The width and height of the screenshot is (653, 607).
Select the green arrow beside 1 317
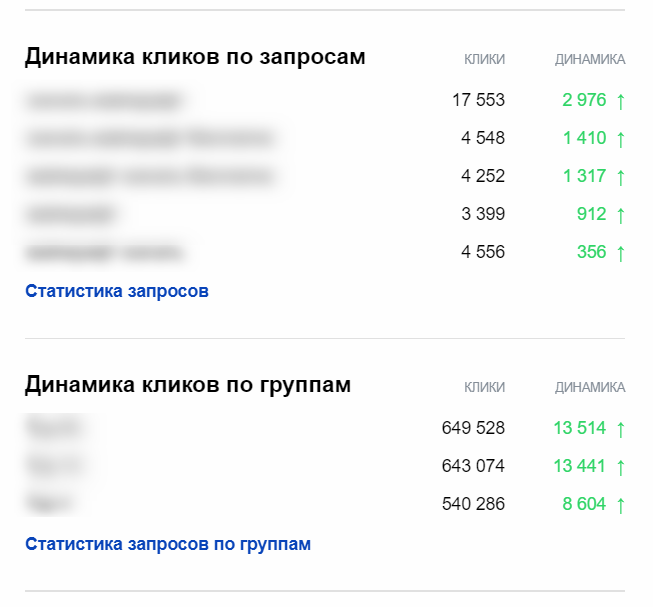[x=620, y=176]
